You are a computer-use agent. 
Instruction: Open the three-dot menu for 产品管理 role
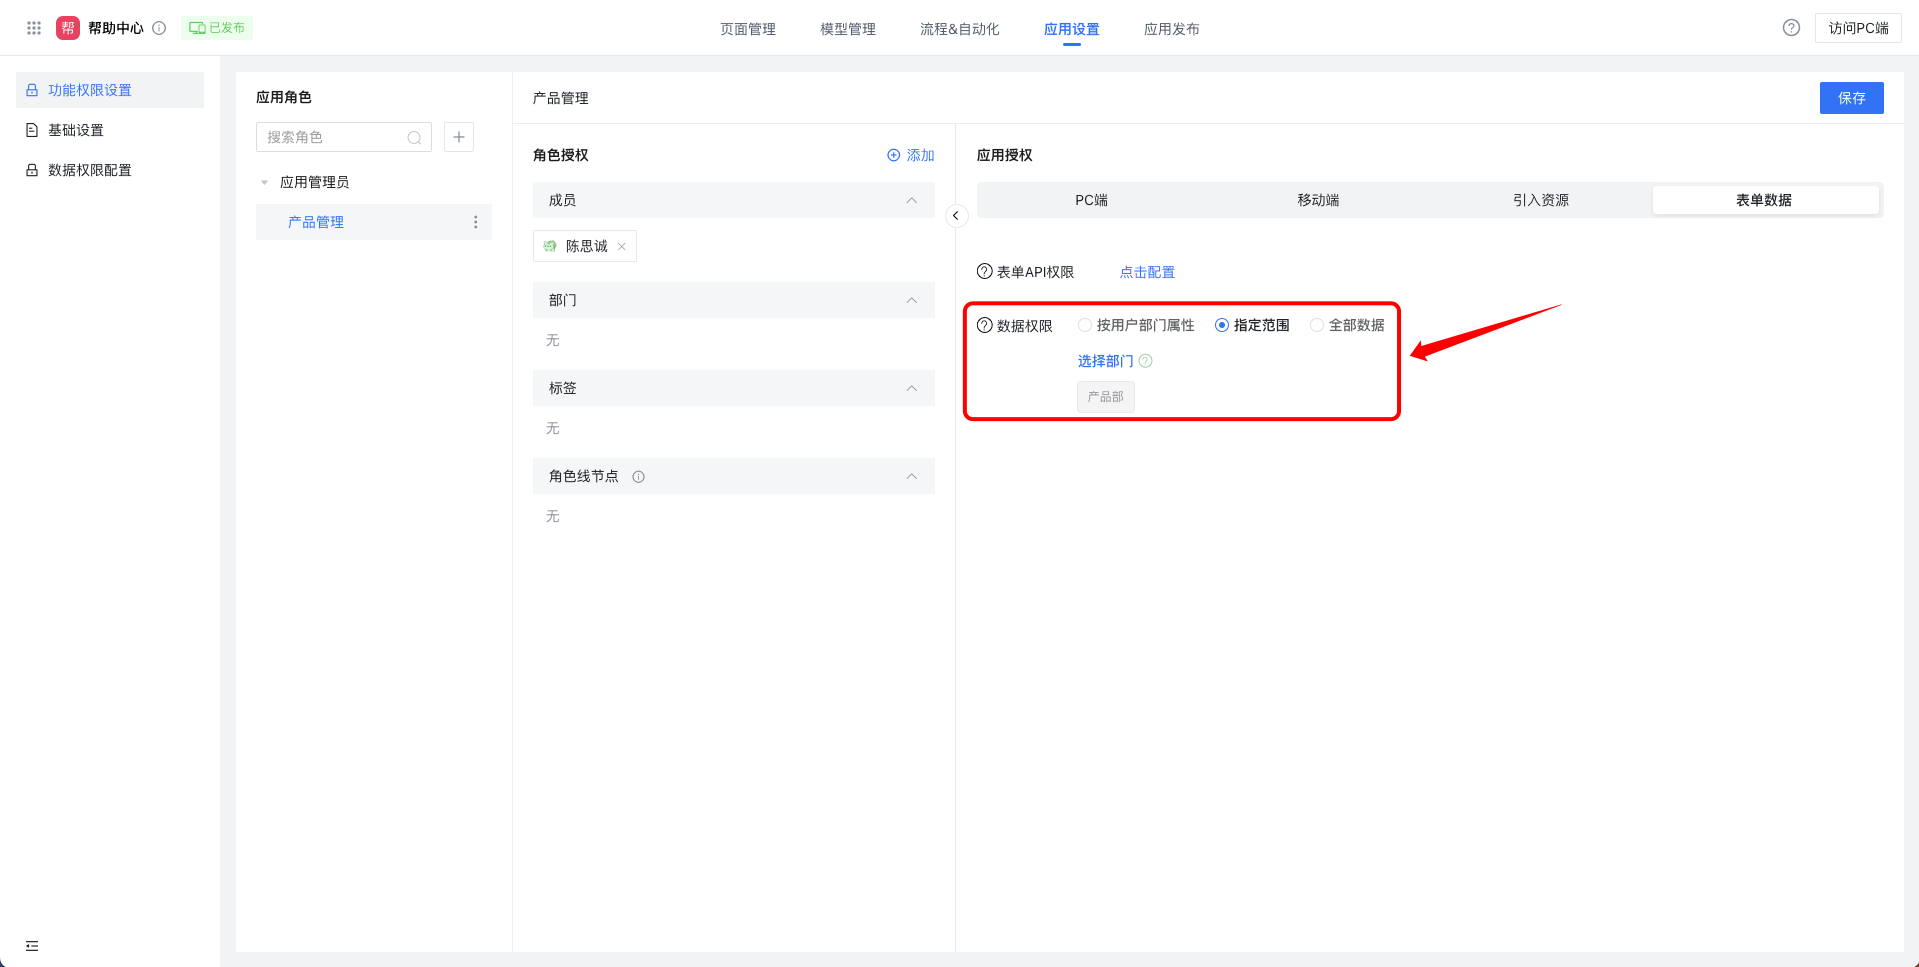pos(475,222)
